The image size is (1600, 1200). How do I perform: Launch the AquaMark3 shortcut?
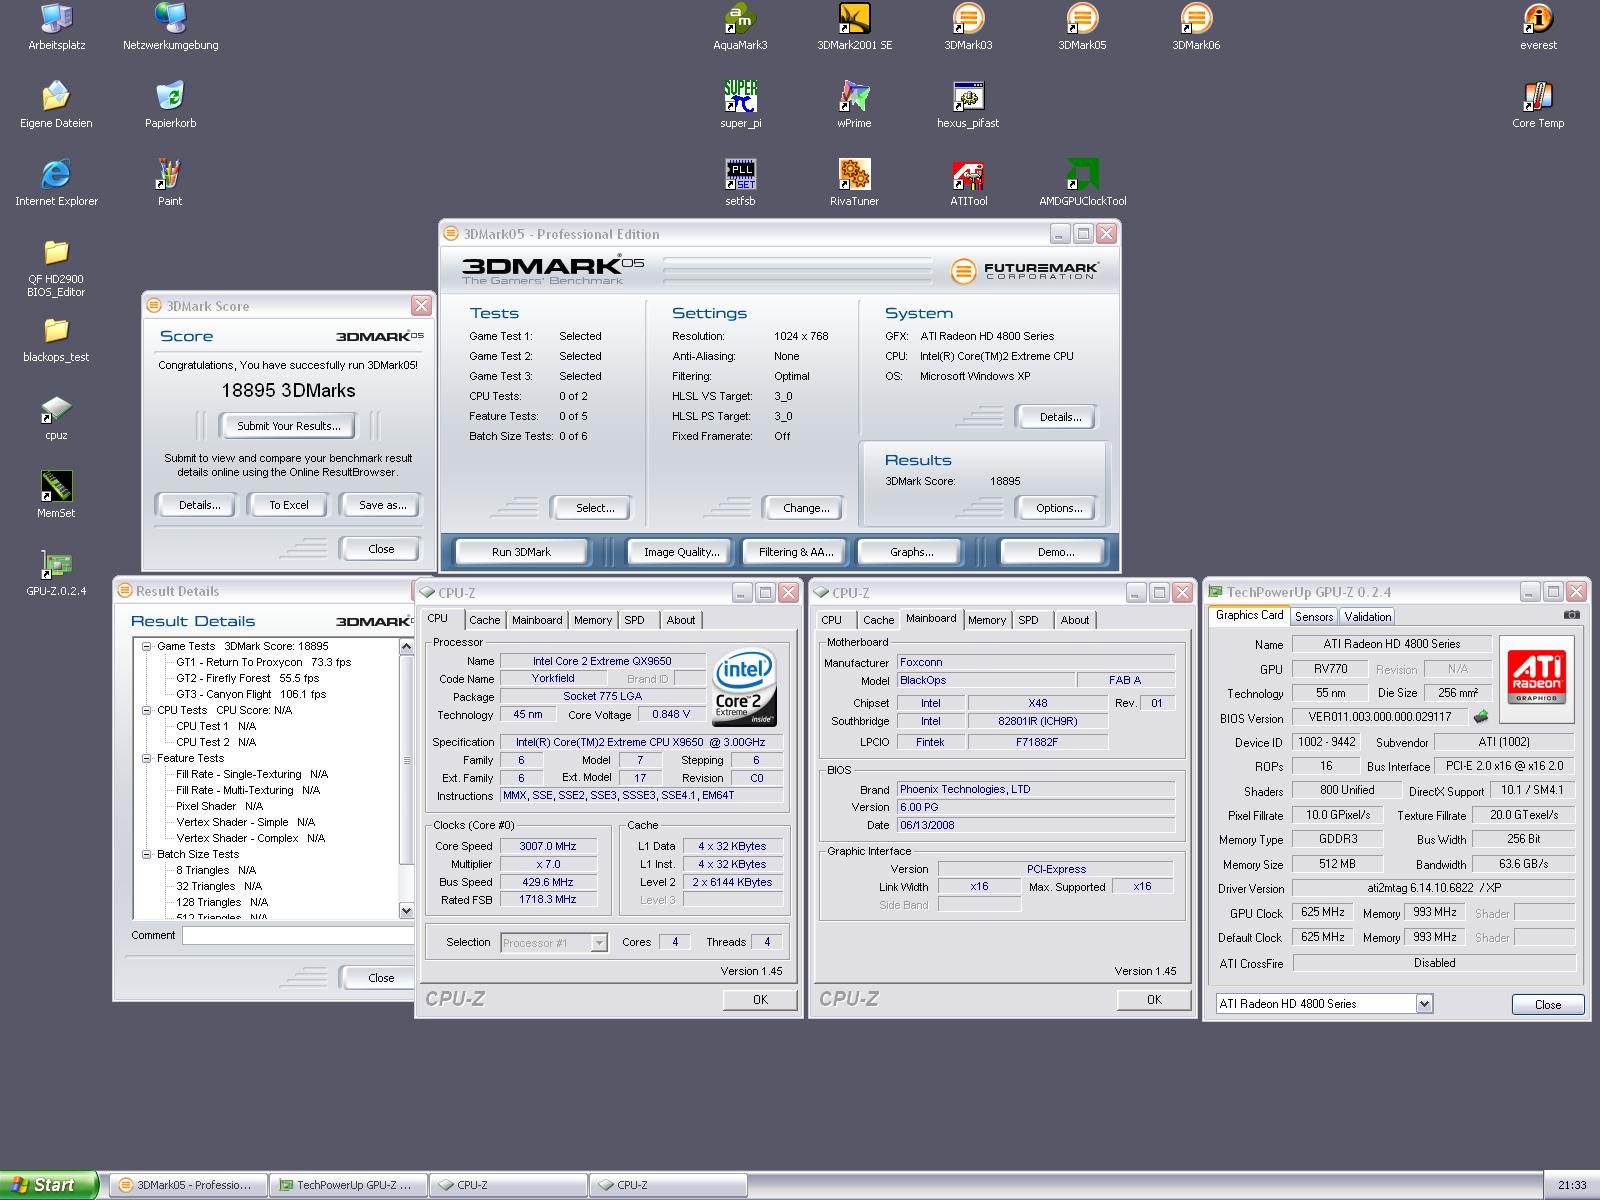tap(740, 27)
